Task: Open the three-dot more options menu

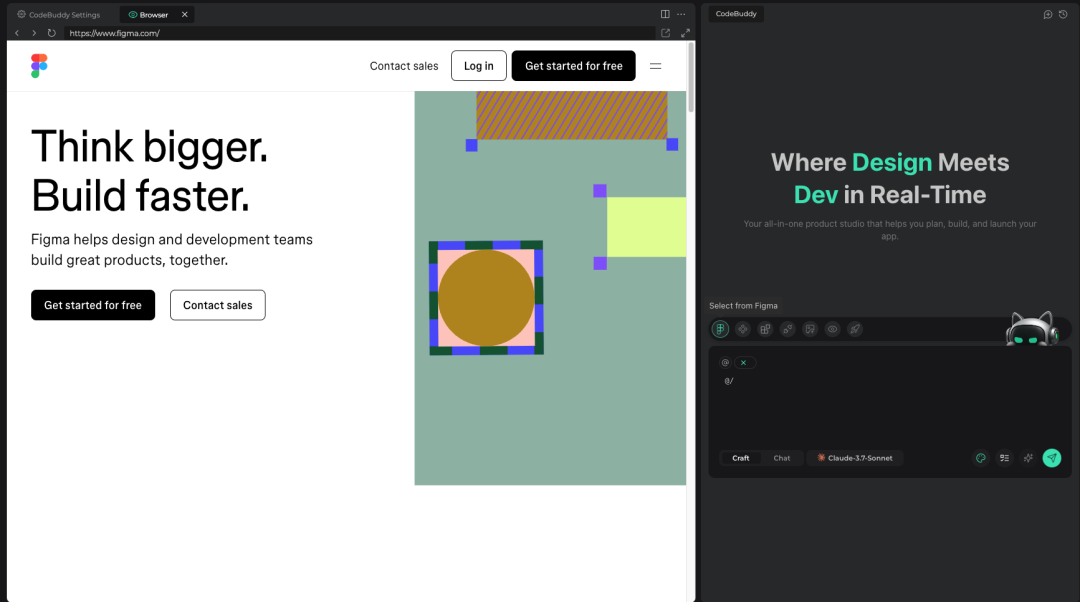Action: tap(682, 14)
